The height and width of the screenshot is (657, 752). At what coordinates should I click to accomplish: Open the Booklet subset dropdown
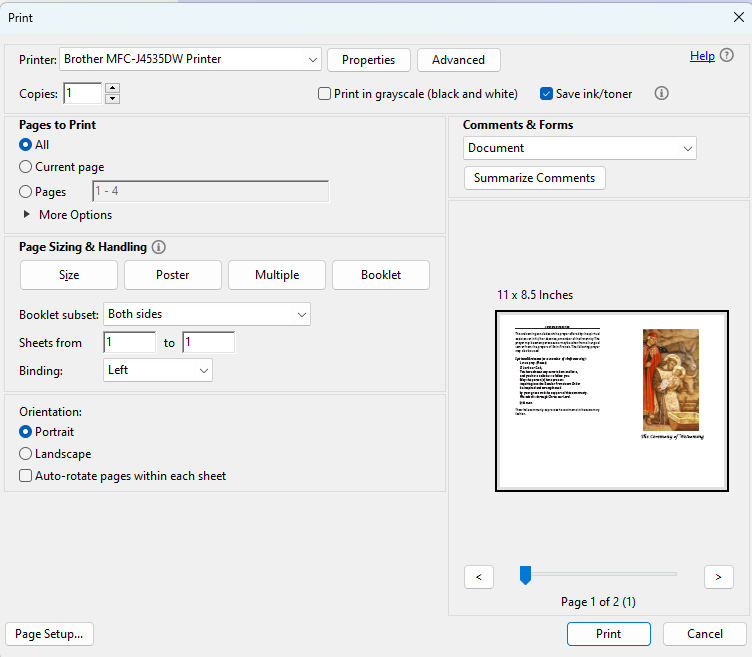point(207,314)
